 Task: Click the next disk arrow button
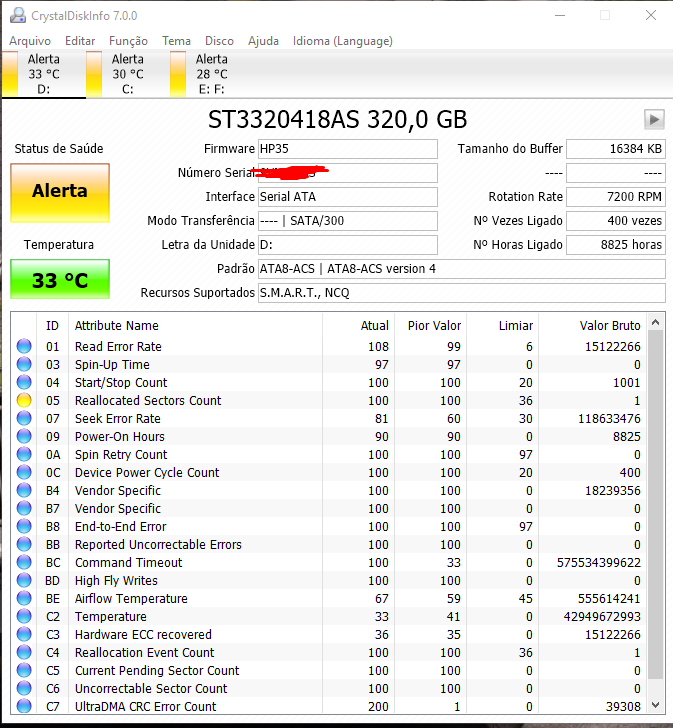point(654,120)
